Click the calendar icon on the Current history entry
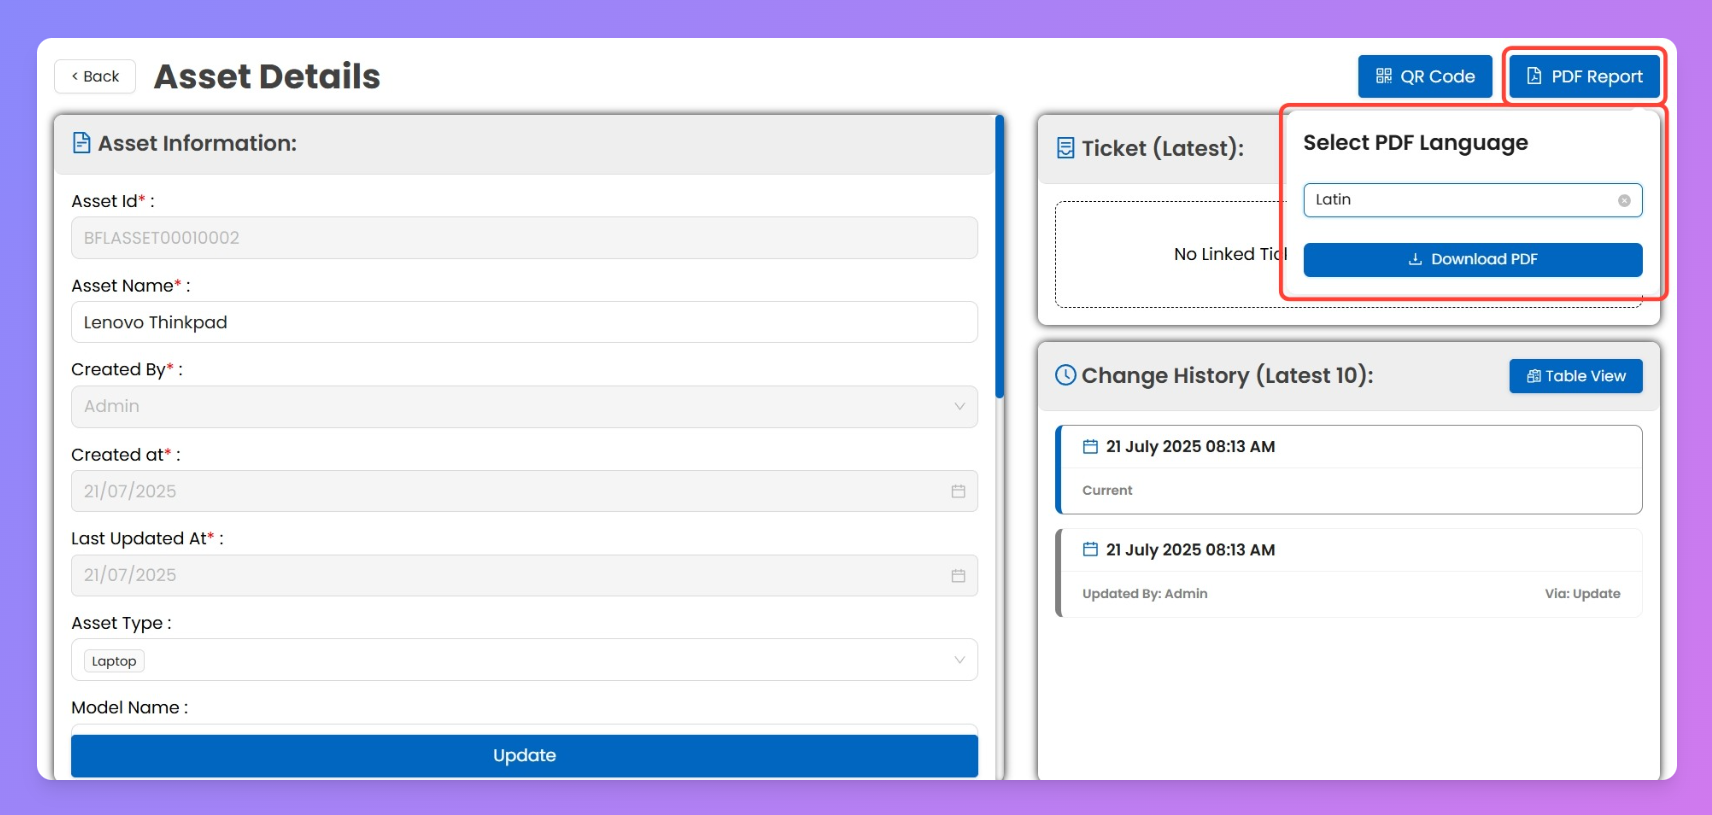This screenshot has width=1712, height=815. pos(1090,447)
